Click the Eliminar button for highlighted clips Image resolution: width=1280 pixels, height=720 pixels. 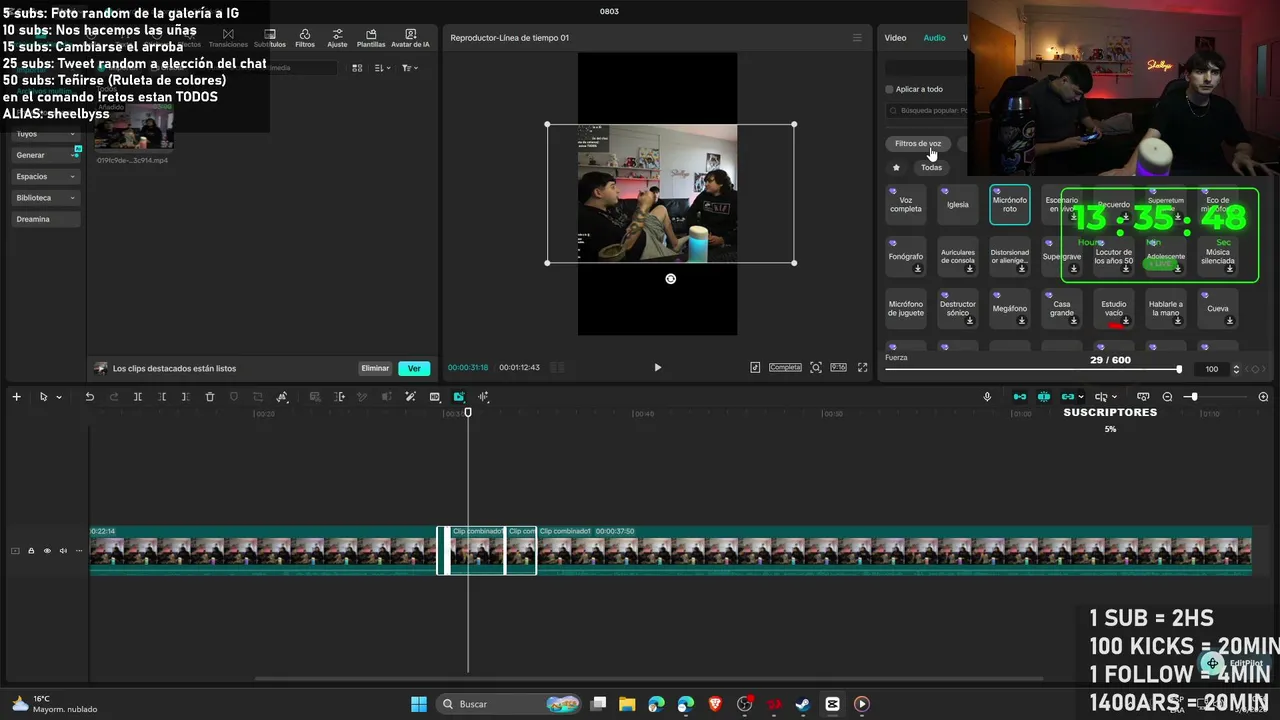(x=375, y=368)
